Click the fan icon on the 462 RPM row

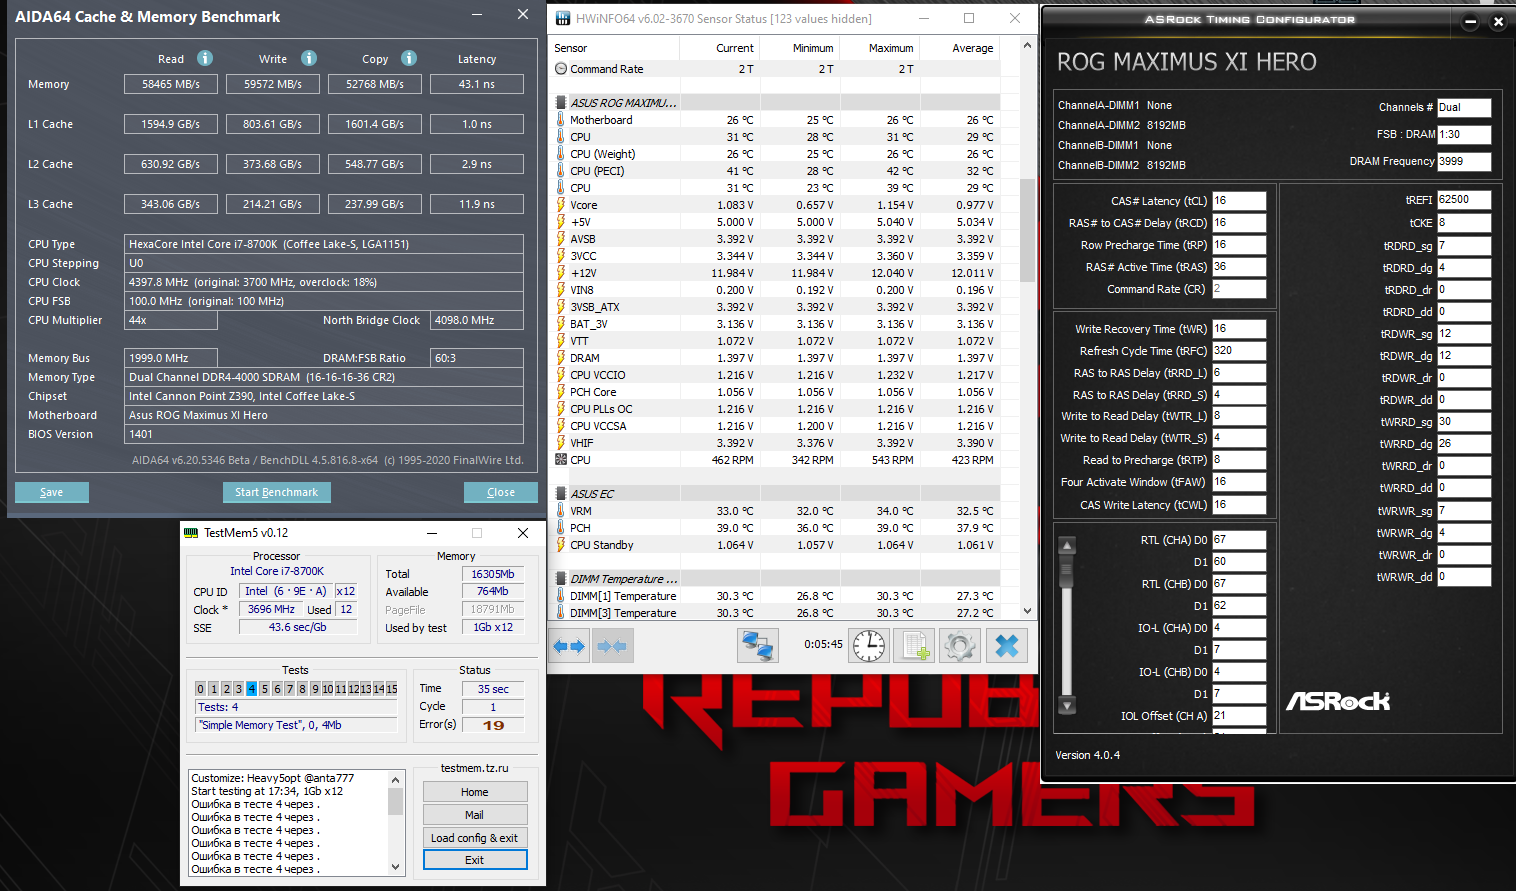pos(560,460)
